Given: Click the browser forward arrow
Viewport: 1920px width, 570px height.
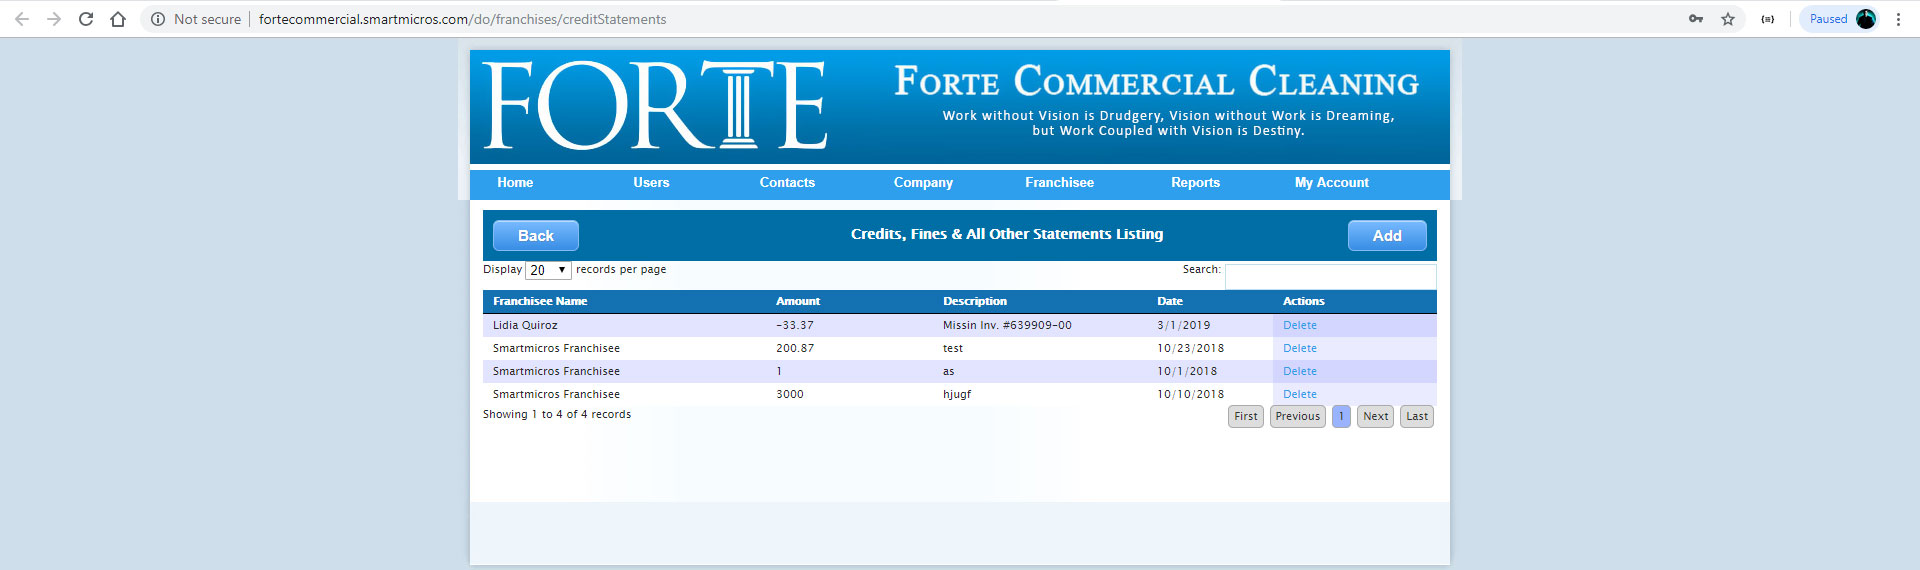Looking at the screenshot, I should pos(54,19).
